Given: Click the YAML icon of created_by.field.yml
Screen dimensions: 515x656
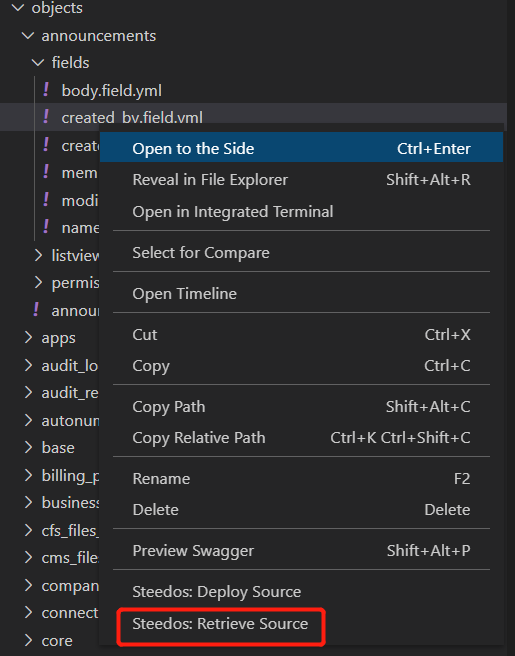Looking at the screenshot, I should point(46,117).
